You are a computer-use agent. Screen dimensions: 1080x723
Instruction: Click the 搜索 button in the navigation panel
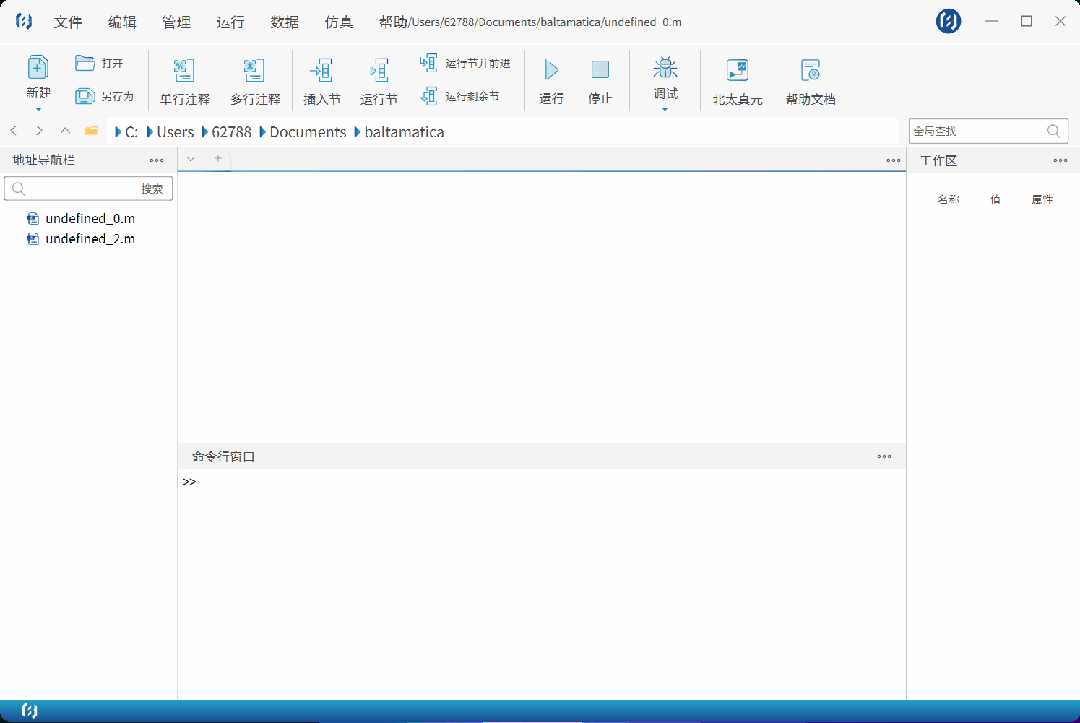[x=152, y=189]
